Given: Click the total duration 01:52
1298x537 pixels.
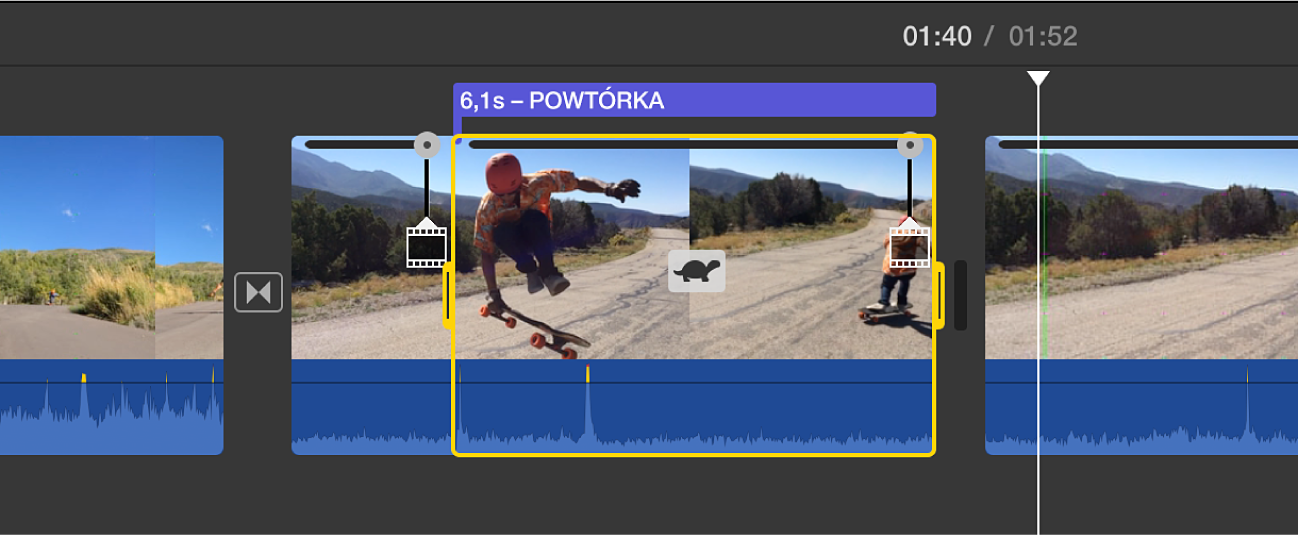Looking at the screenshot, I should (x=1043, y=37).
